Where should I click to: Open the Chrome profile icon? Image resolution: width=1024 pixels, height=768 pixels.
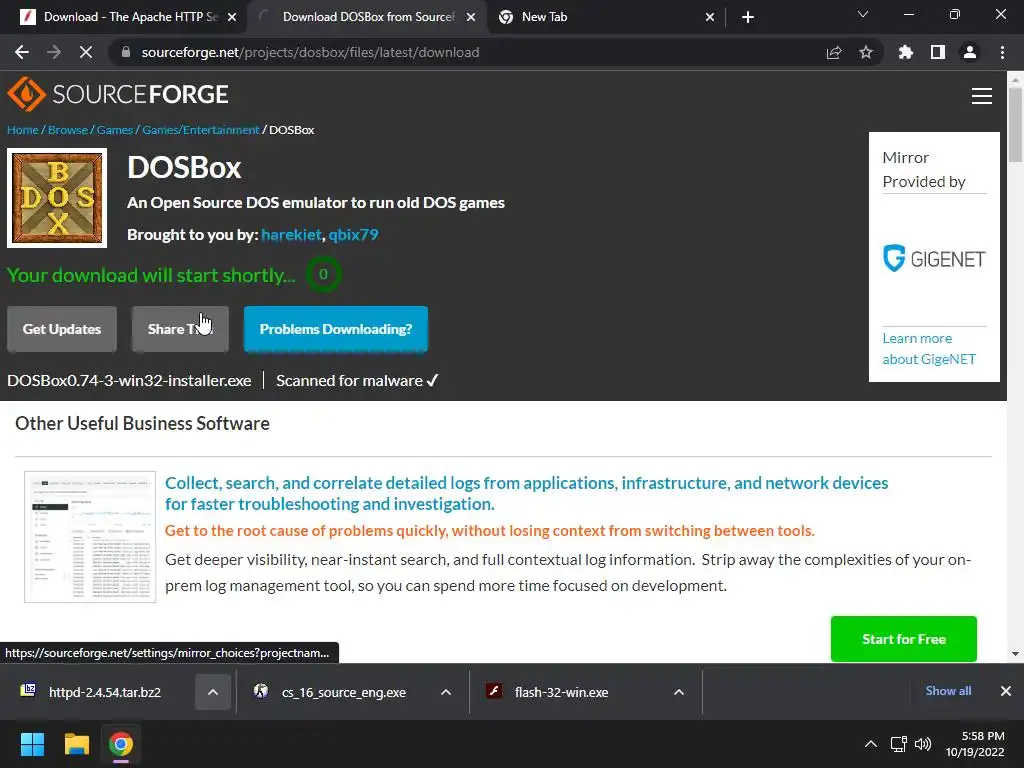(970, 52)
